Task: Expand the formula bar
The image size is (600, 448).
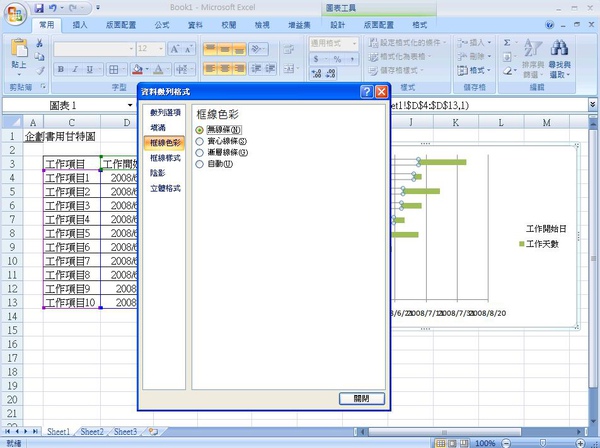Action: (x=592, y=104)
